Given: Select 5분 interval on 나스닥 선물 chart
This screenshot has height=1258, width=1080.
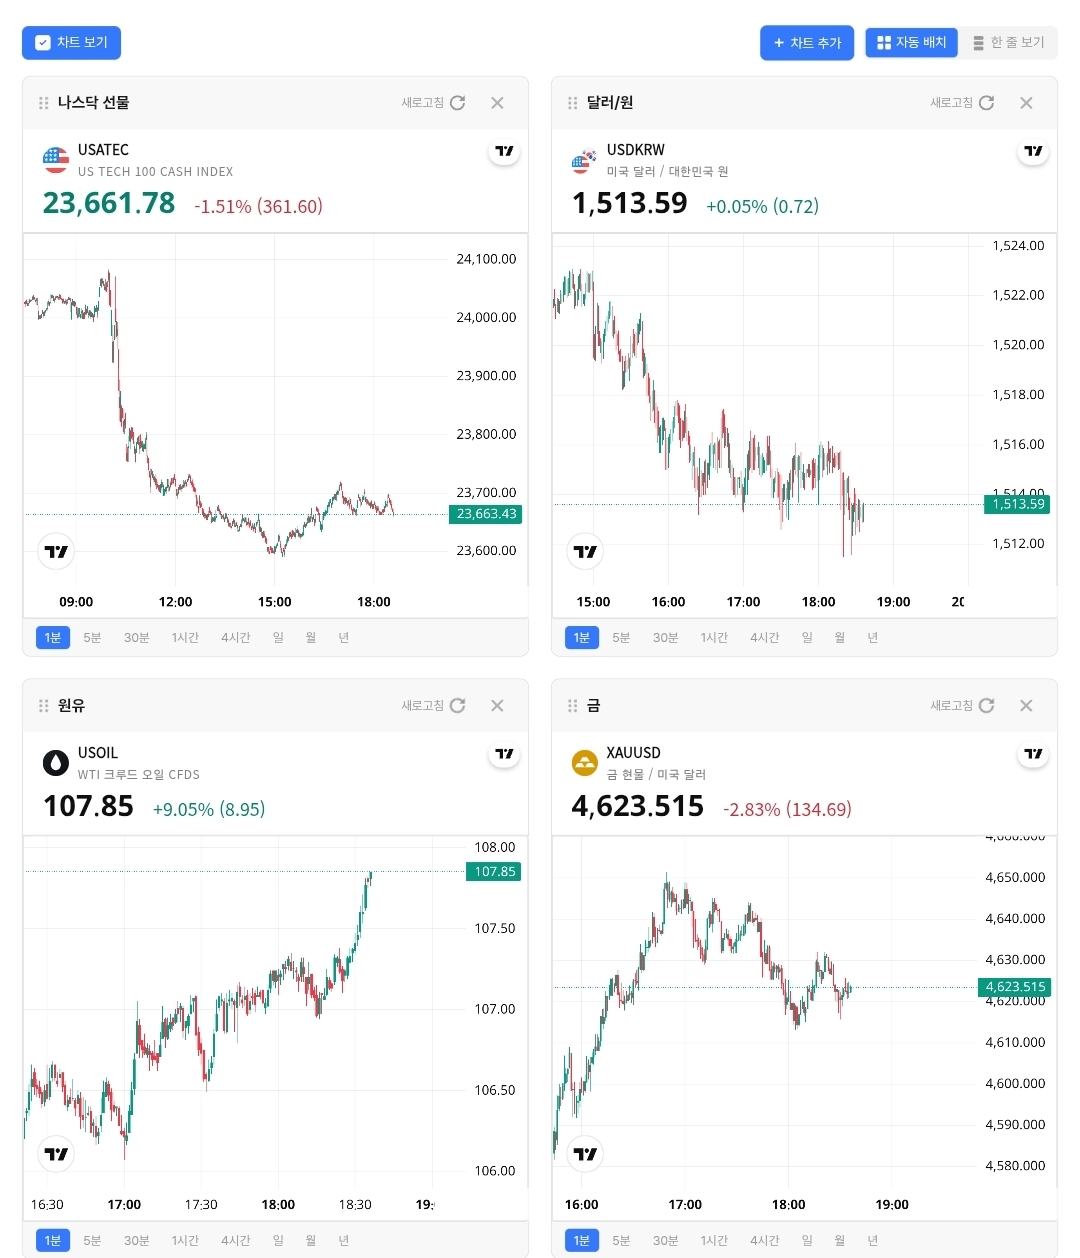Looking at the screenshot, I should tap(92, 638).
